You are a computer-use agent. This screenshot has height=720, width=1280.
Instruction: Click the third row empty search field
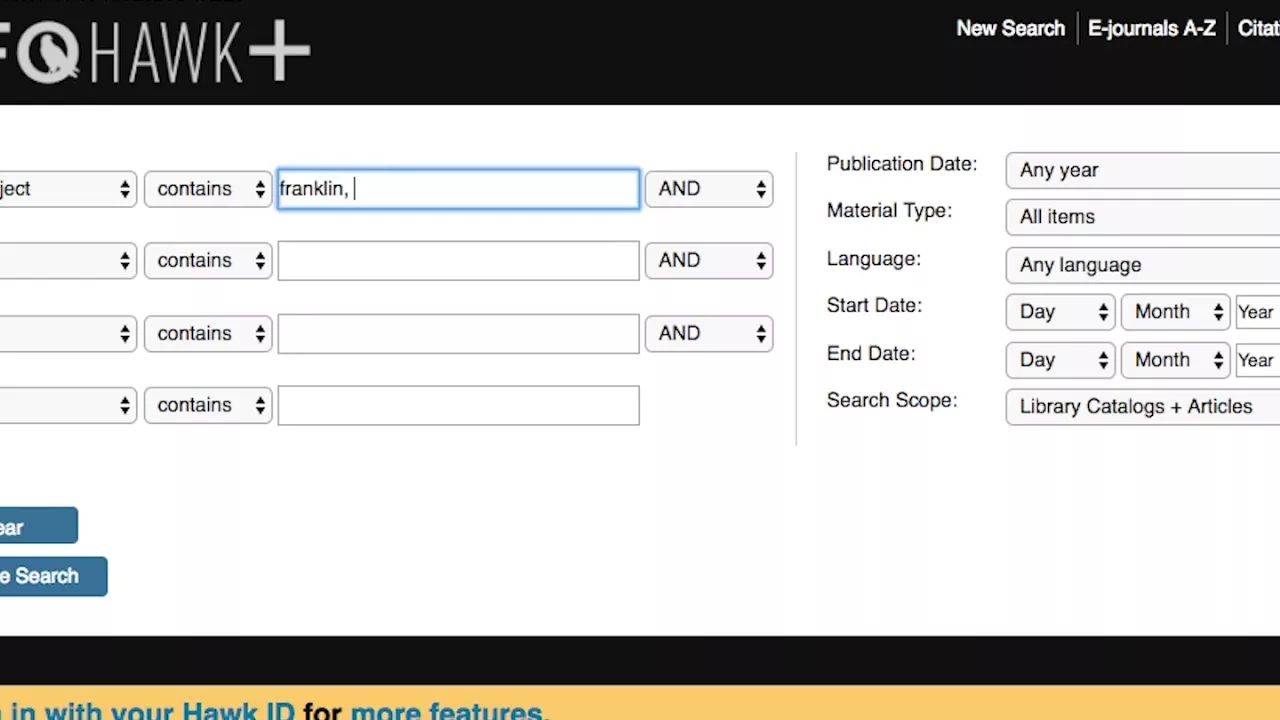pyautogui.click(x=458, y=333)
